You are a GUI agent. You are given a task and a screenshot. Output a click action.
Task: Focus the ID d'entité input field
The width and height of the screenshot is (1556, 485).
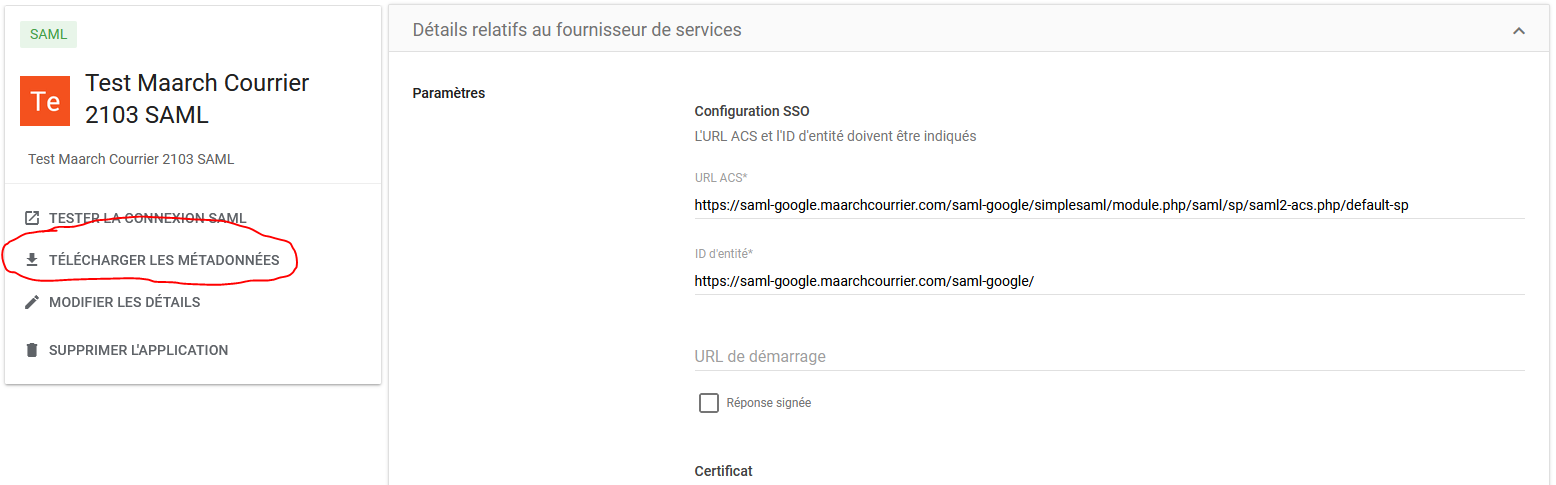[1109, 281]
